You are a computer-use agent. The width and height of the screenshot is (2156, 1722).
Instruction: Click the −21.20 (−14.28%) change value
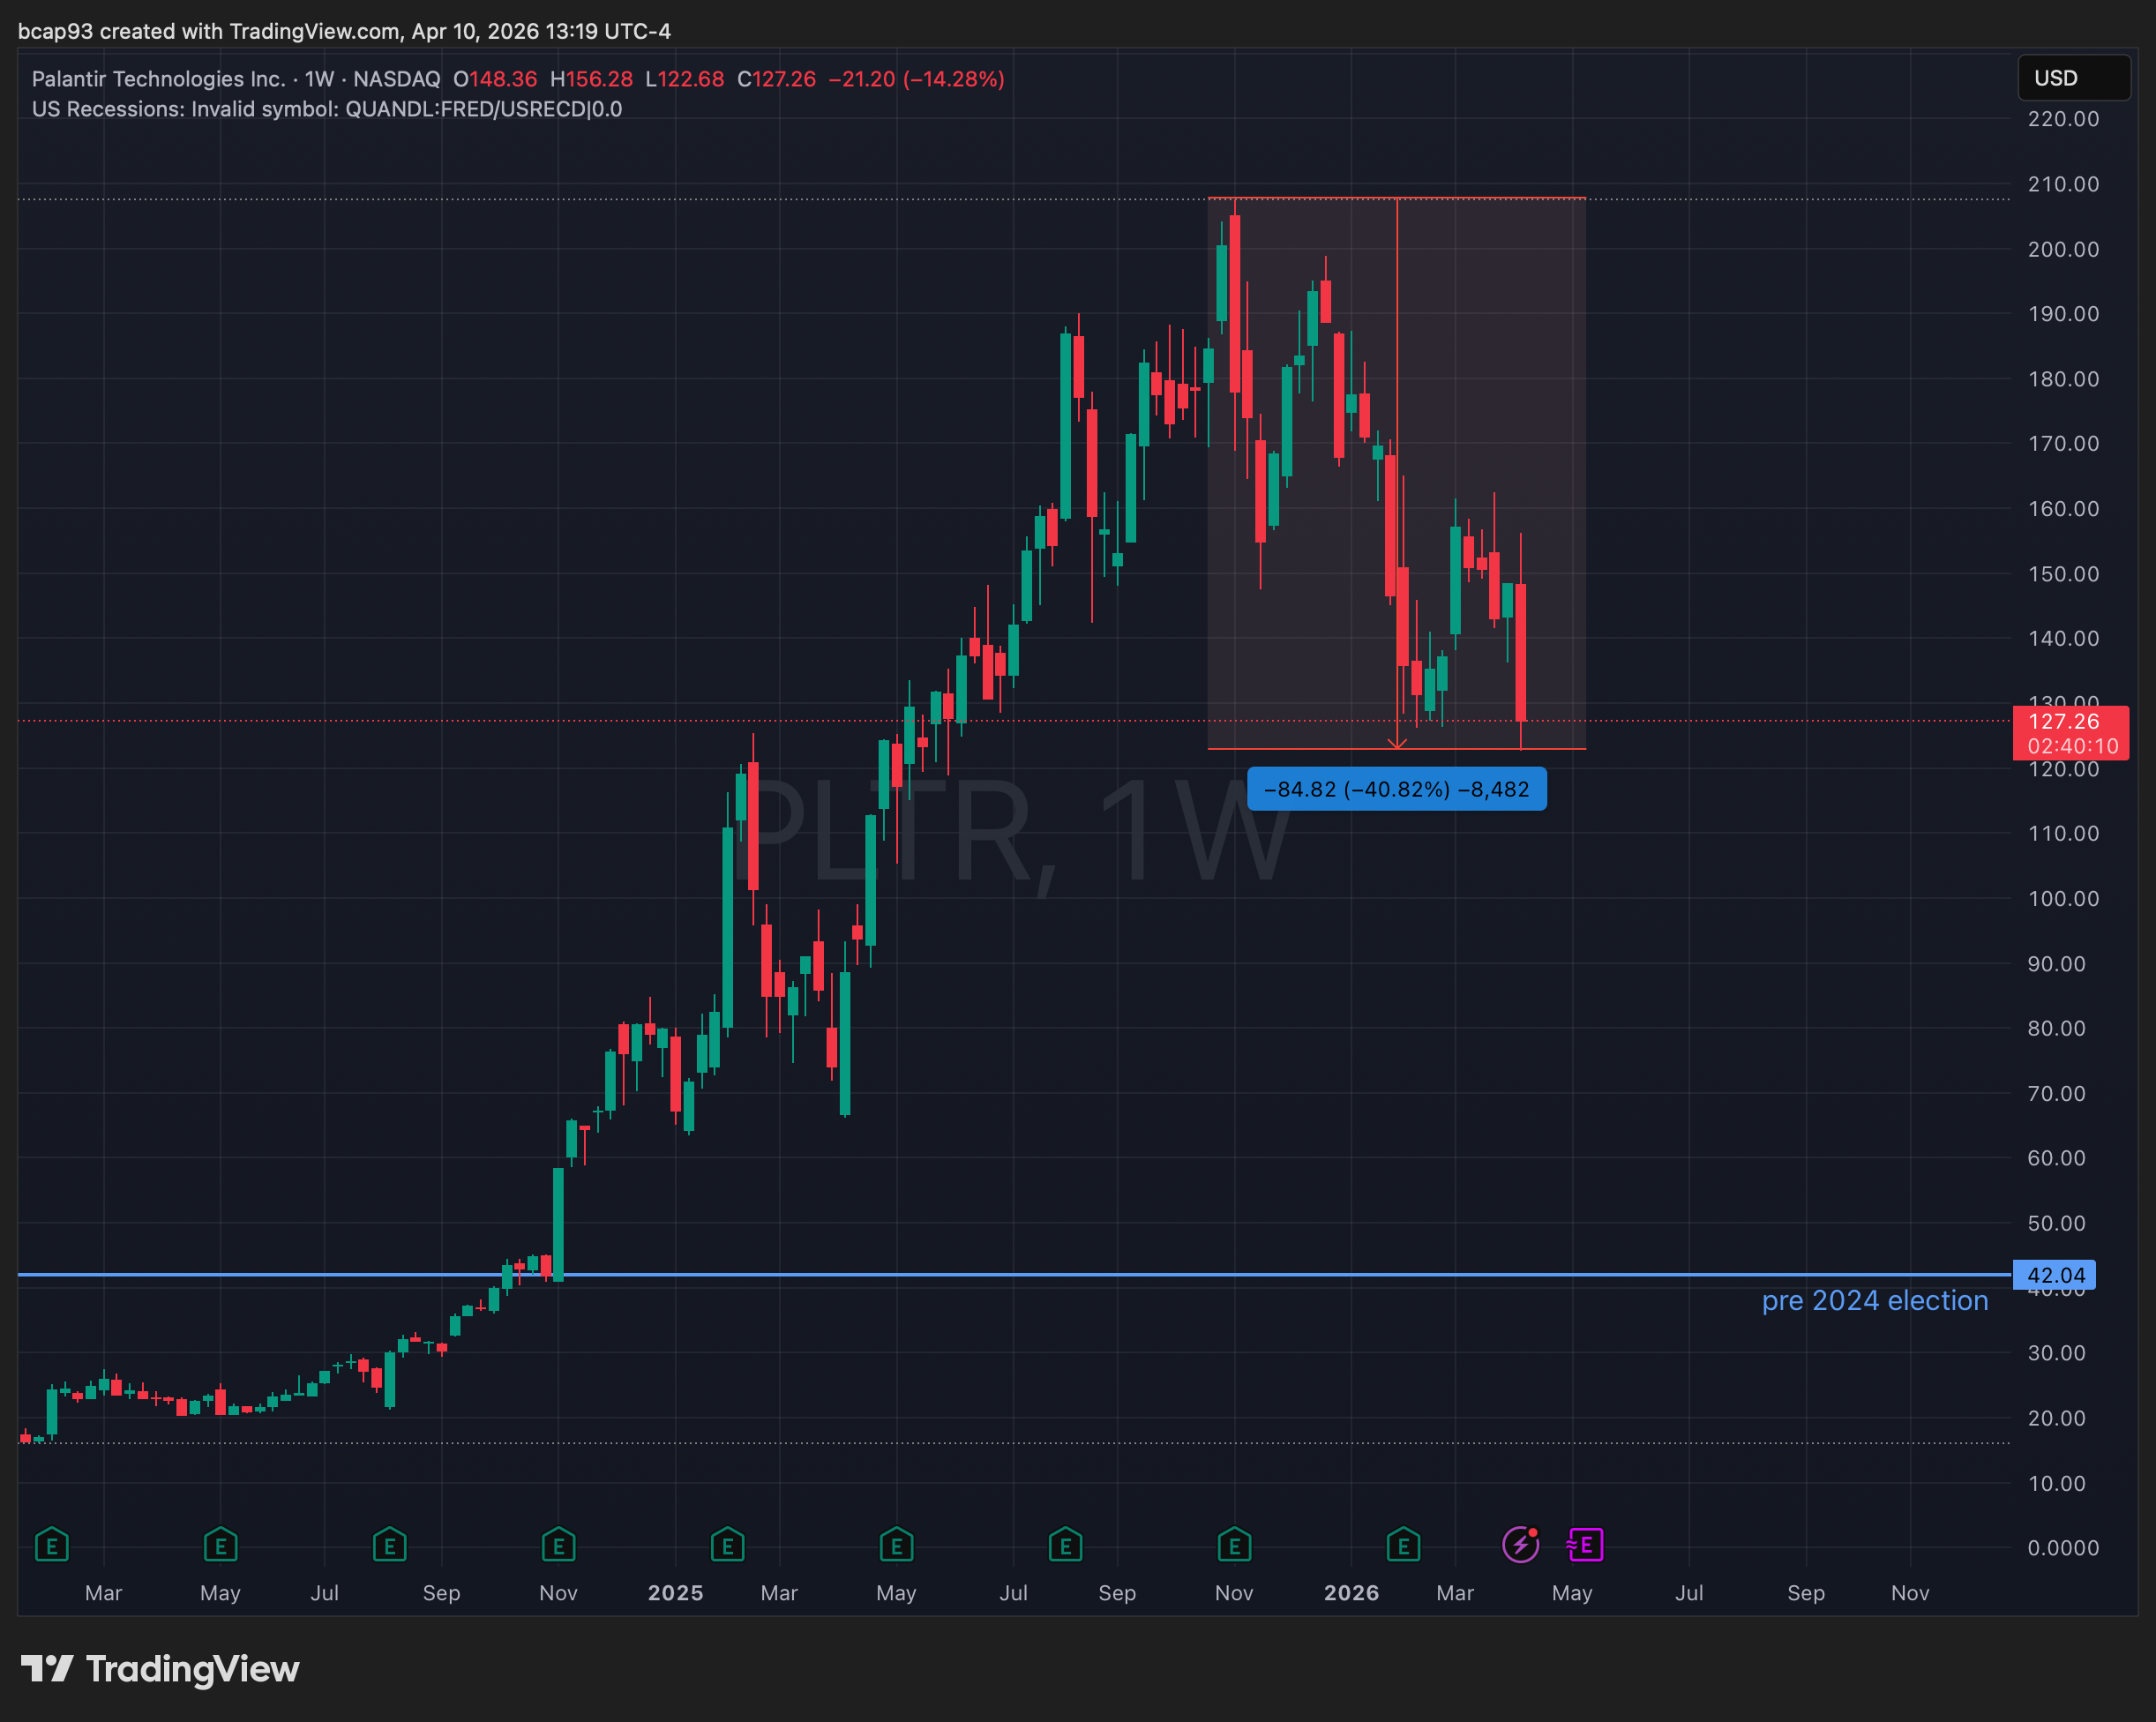pos(916,79)
